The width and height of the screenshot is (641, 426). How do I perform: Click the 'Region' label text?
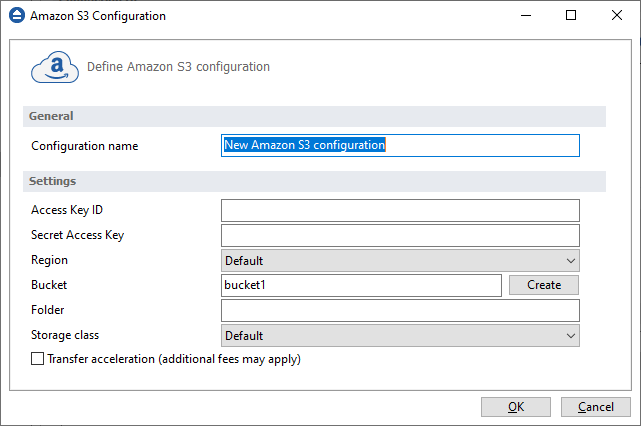(x=49, y=260)
